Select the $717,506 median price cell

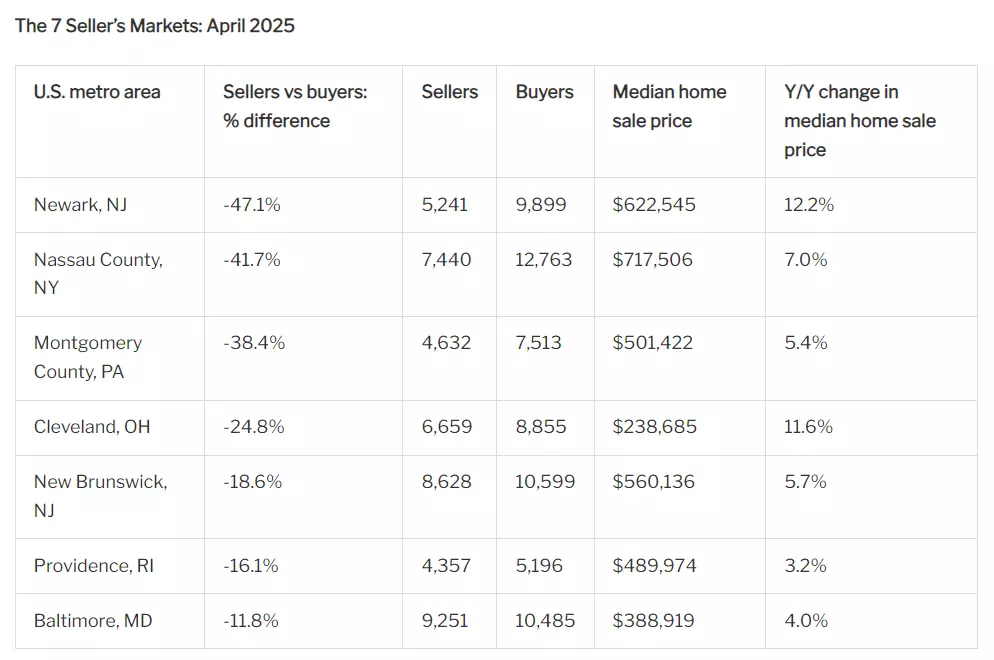(x=652, y=260)
